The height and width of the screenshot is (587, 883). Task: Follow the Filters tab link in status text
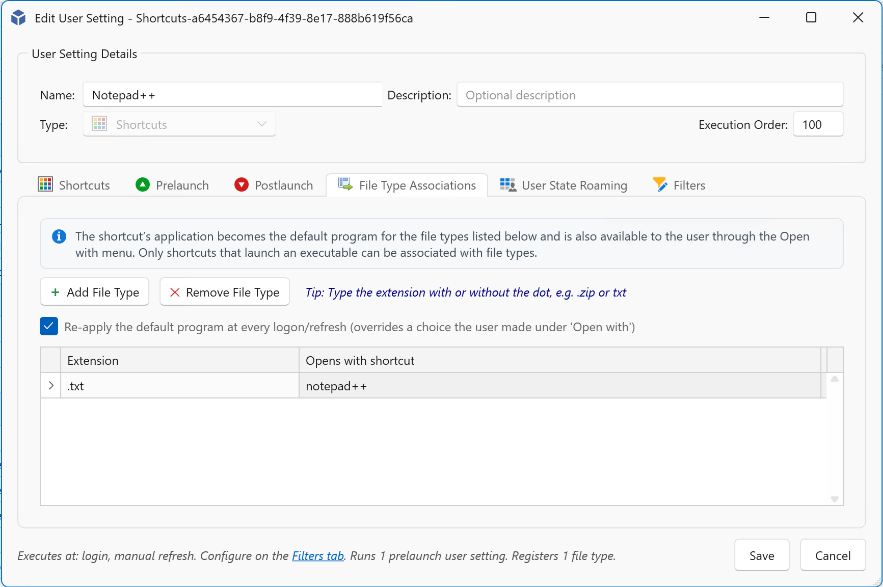(318, 556)
